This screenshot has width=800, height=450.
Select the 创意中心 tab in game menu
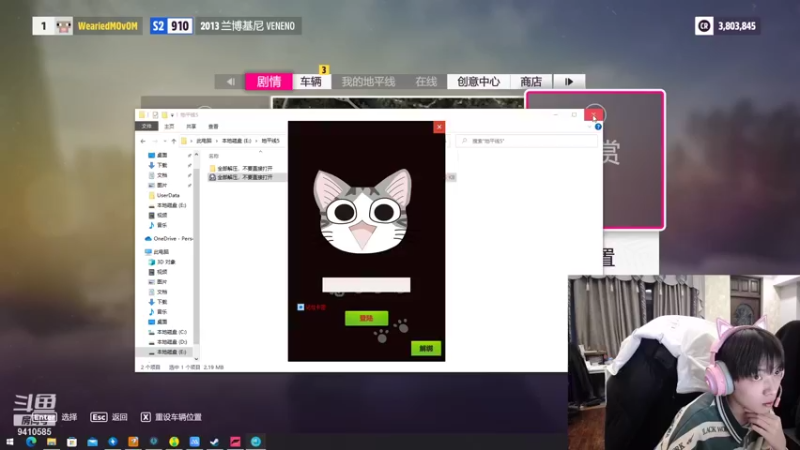pyautogui.click(x=479, y=82)
